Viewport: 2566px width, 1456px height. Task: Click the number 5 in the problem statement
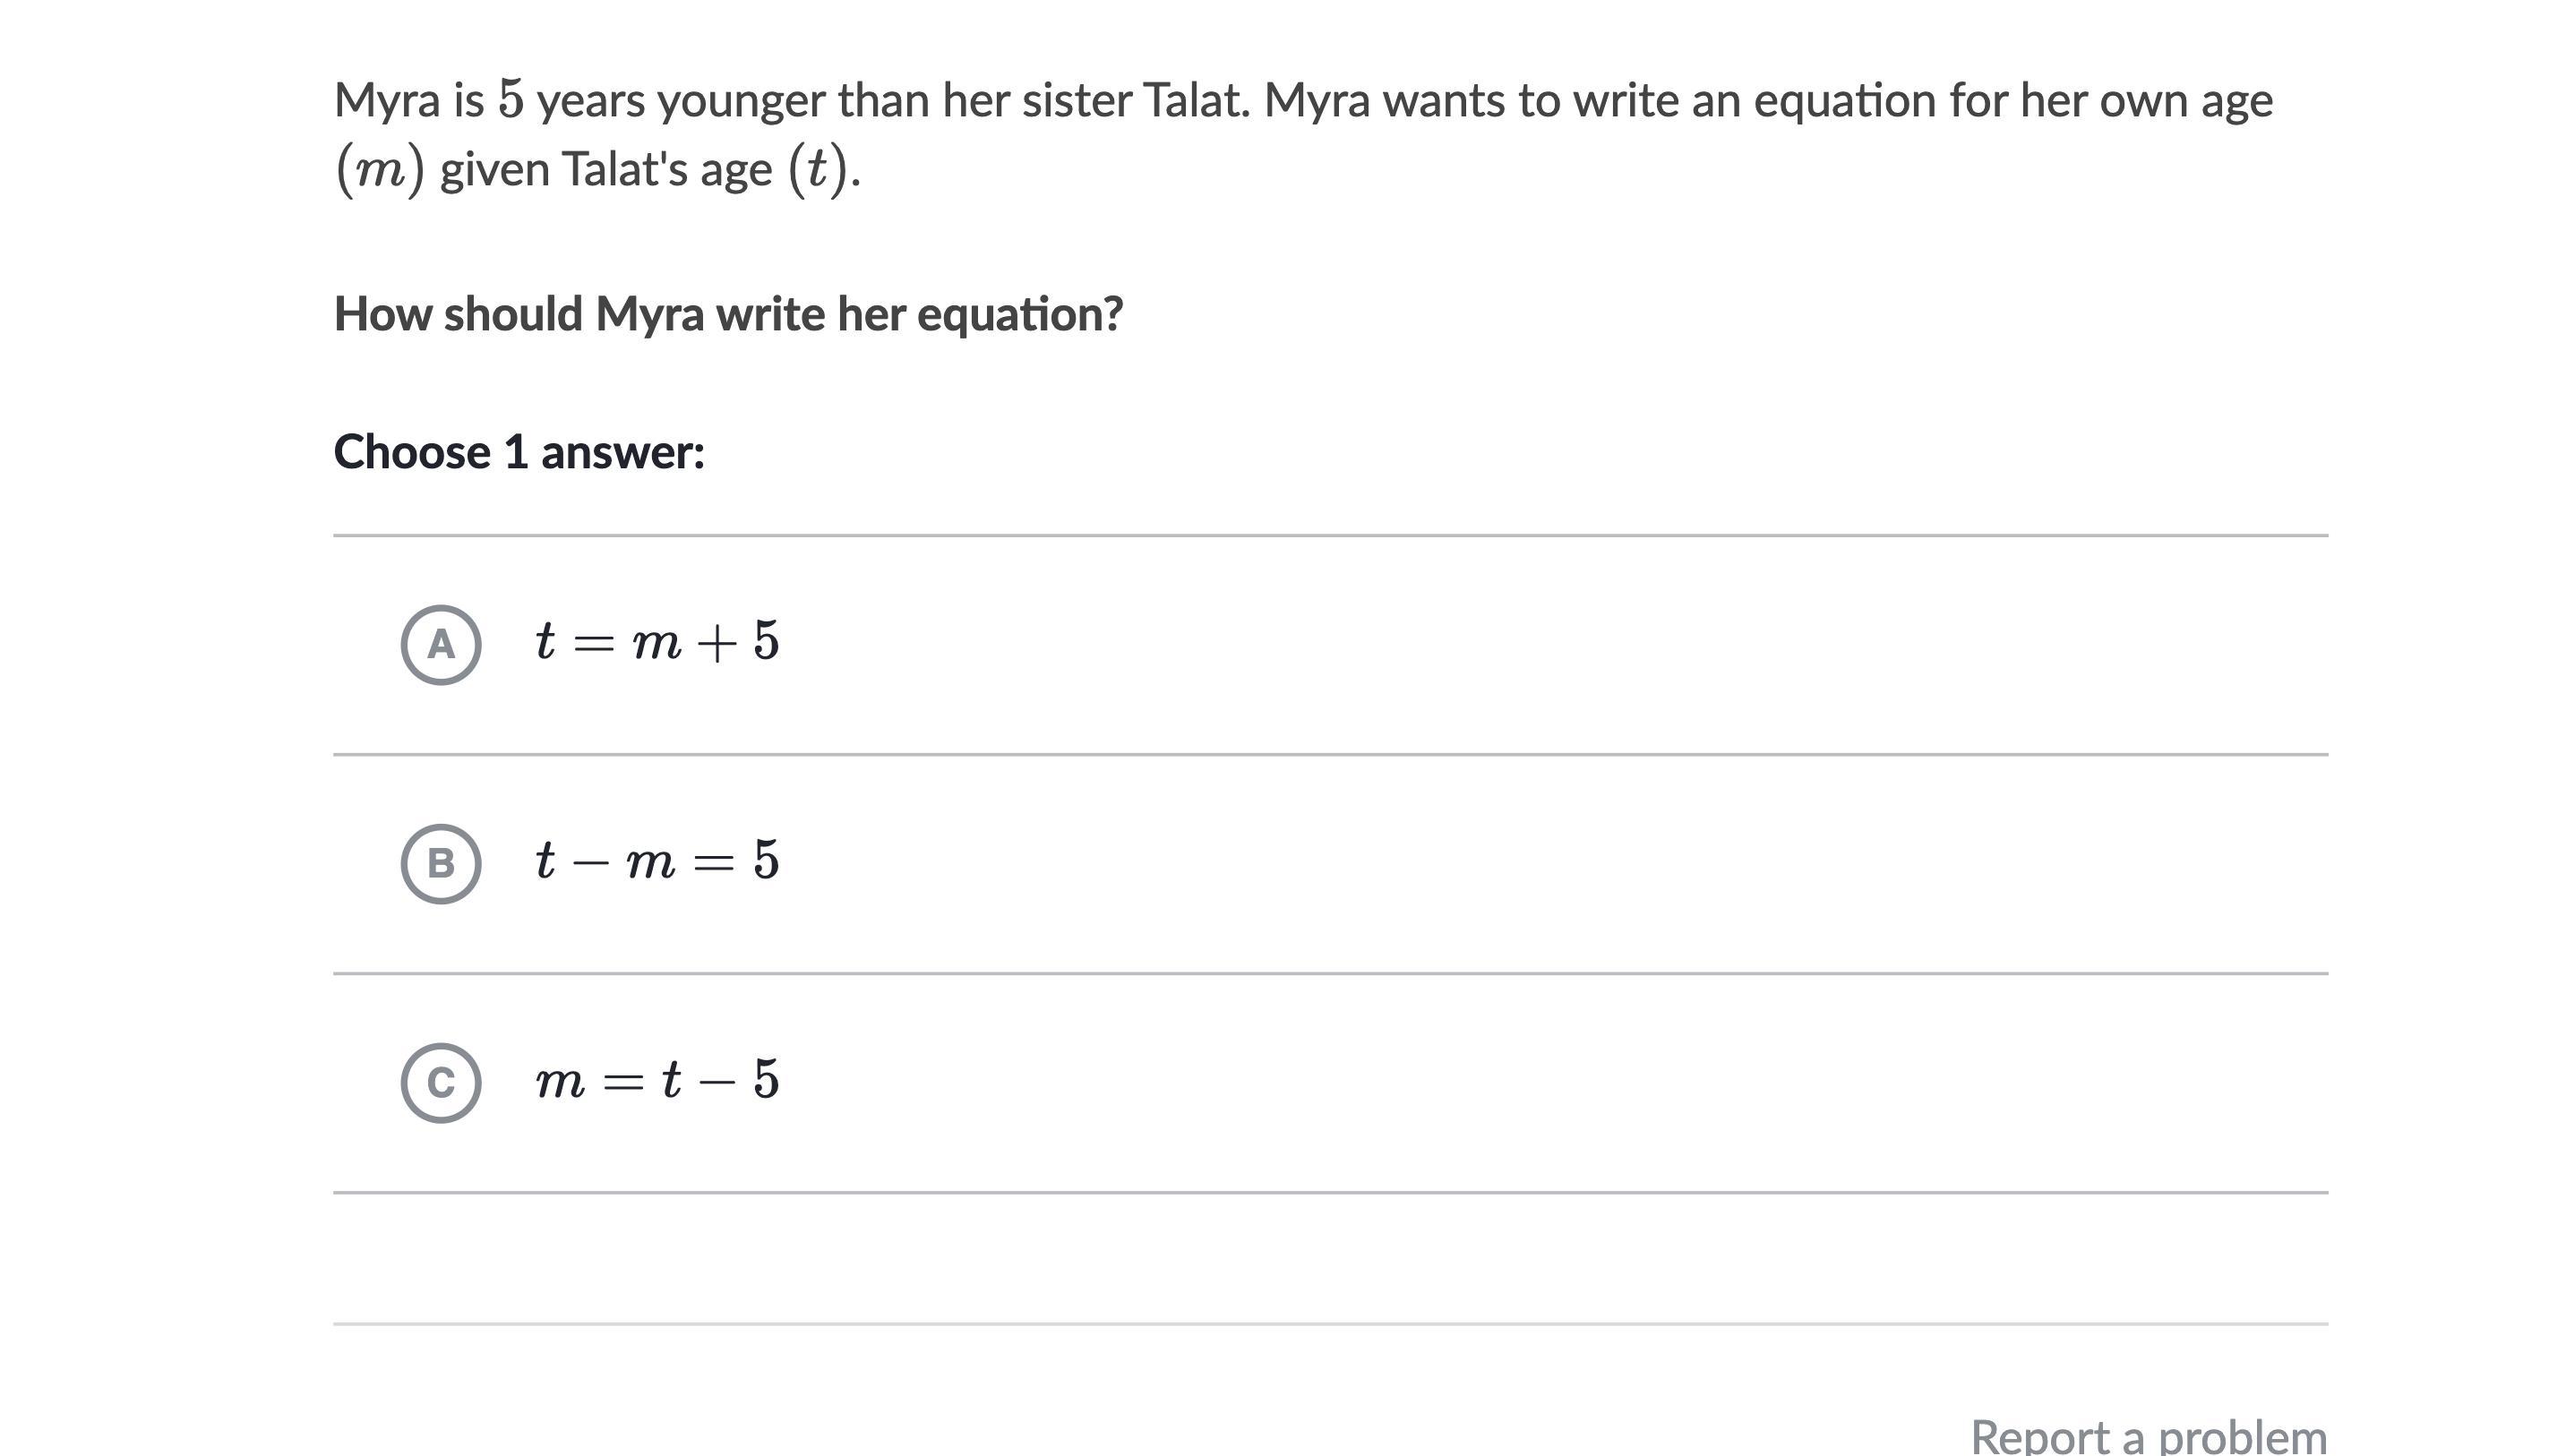point(511,100)
